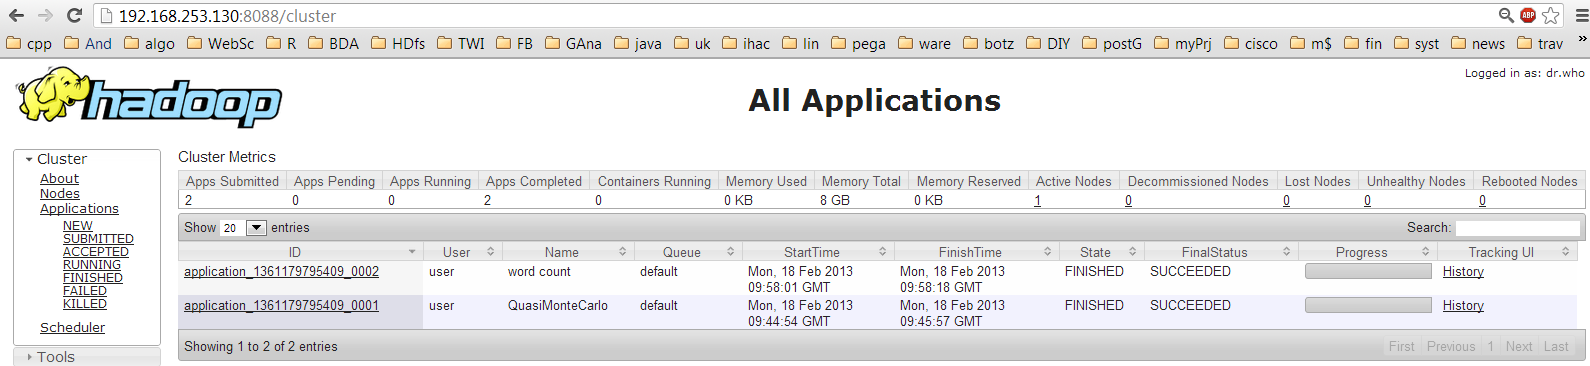Reload the page with the refresh icon
Viewport: 1590px width, 366px height.
point(74,15)
